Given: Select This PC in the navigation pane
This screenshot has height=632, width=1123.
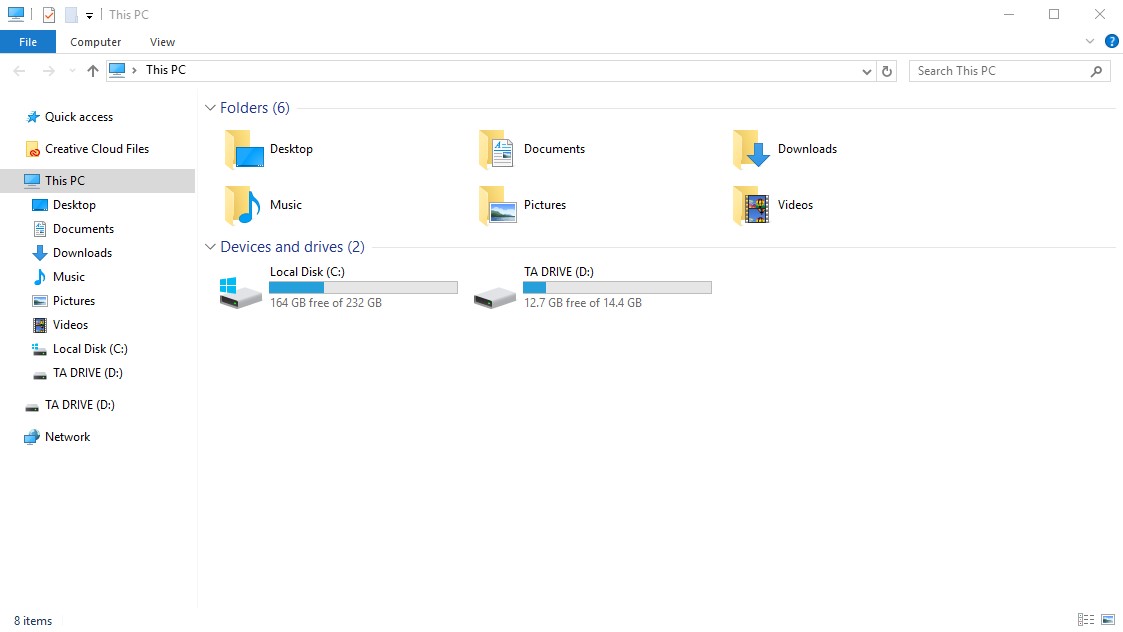Looking at the screenshot, I should click(x=97, y=181).
